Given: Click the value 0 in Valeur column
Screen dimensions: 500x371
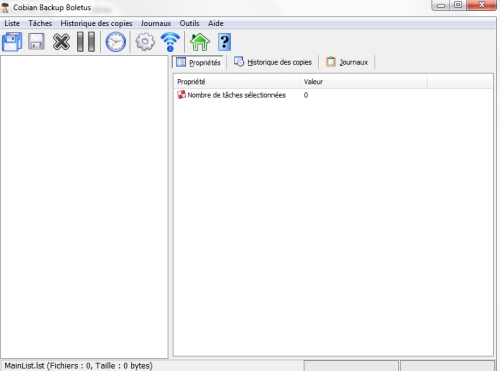Looking at the screenshot, I should (x=306, y=95).
